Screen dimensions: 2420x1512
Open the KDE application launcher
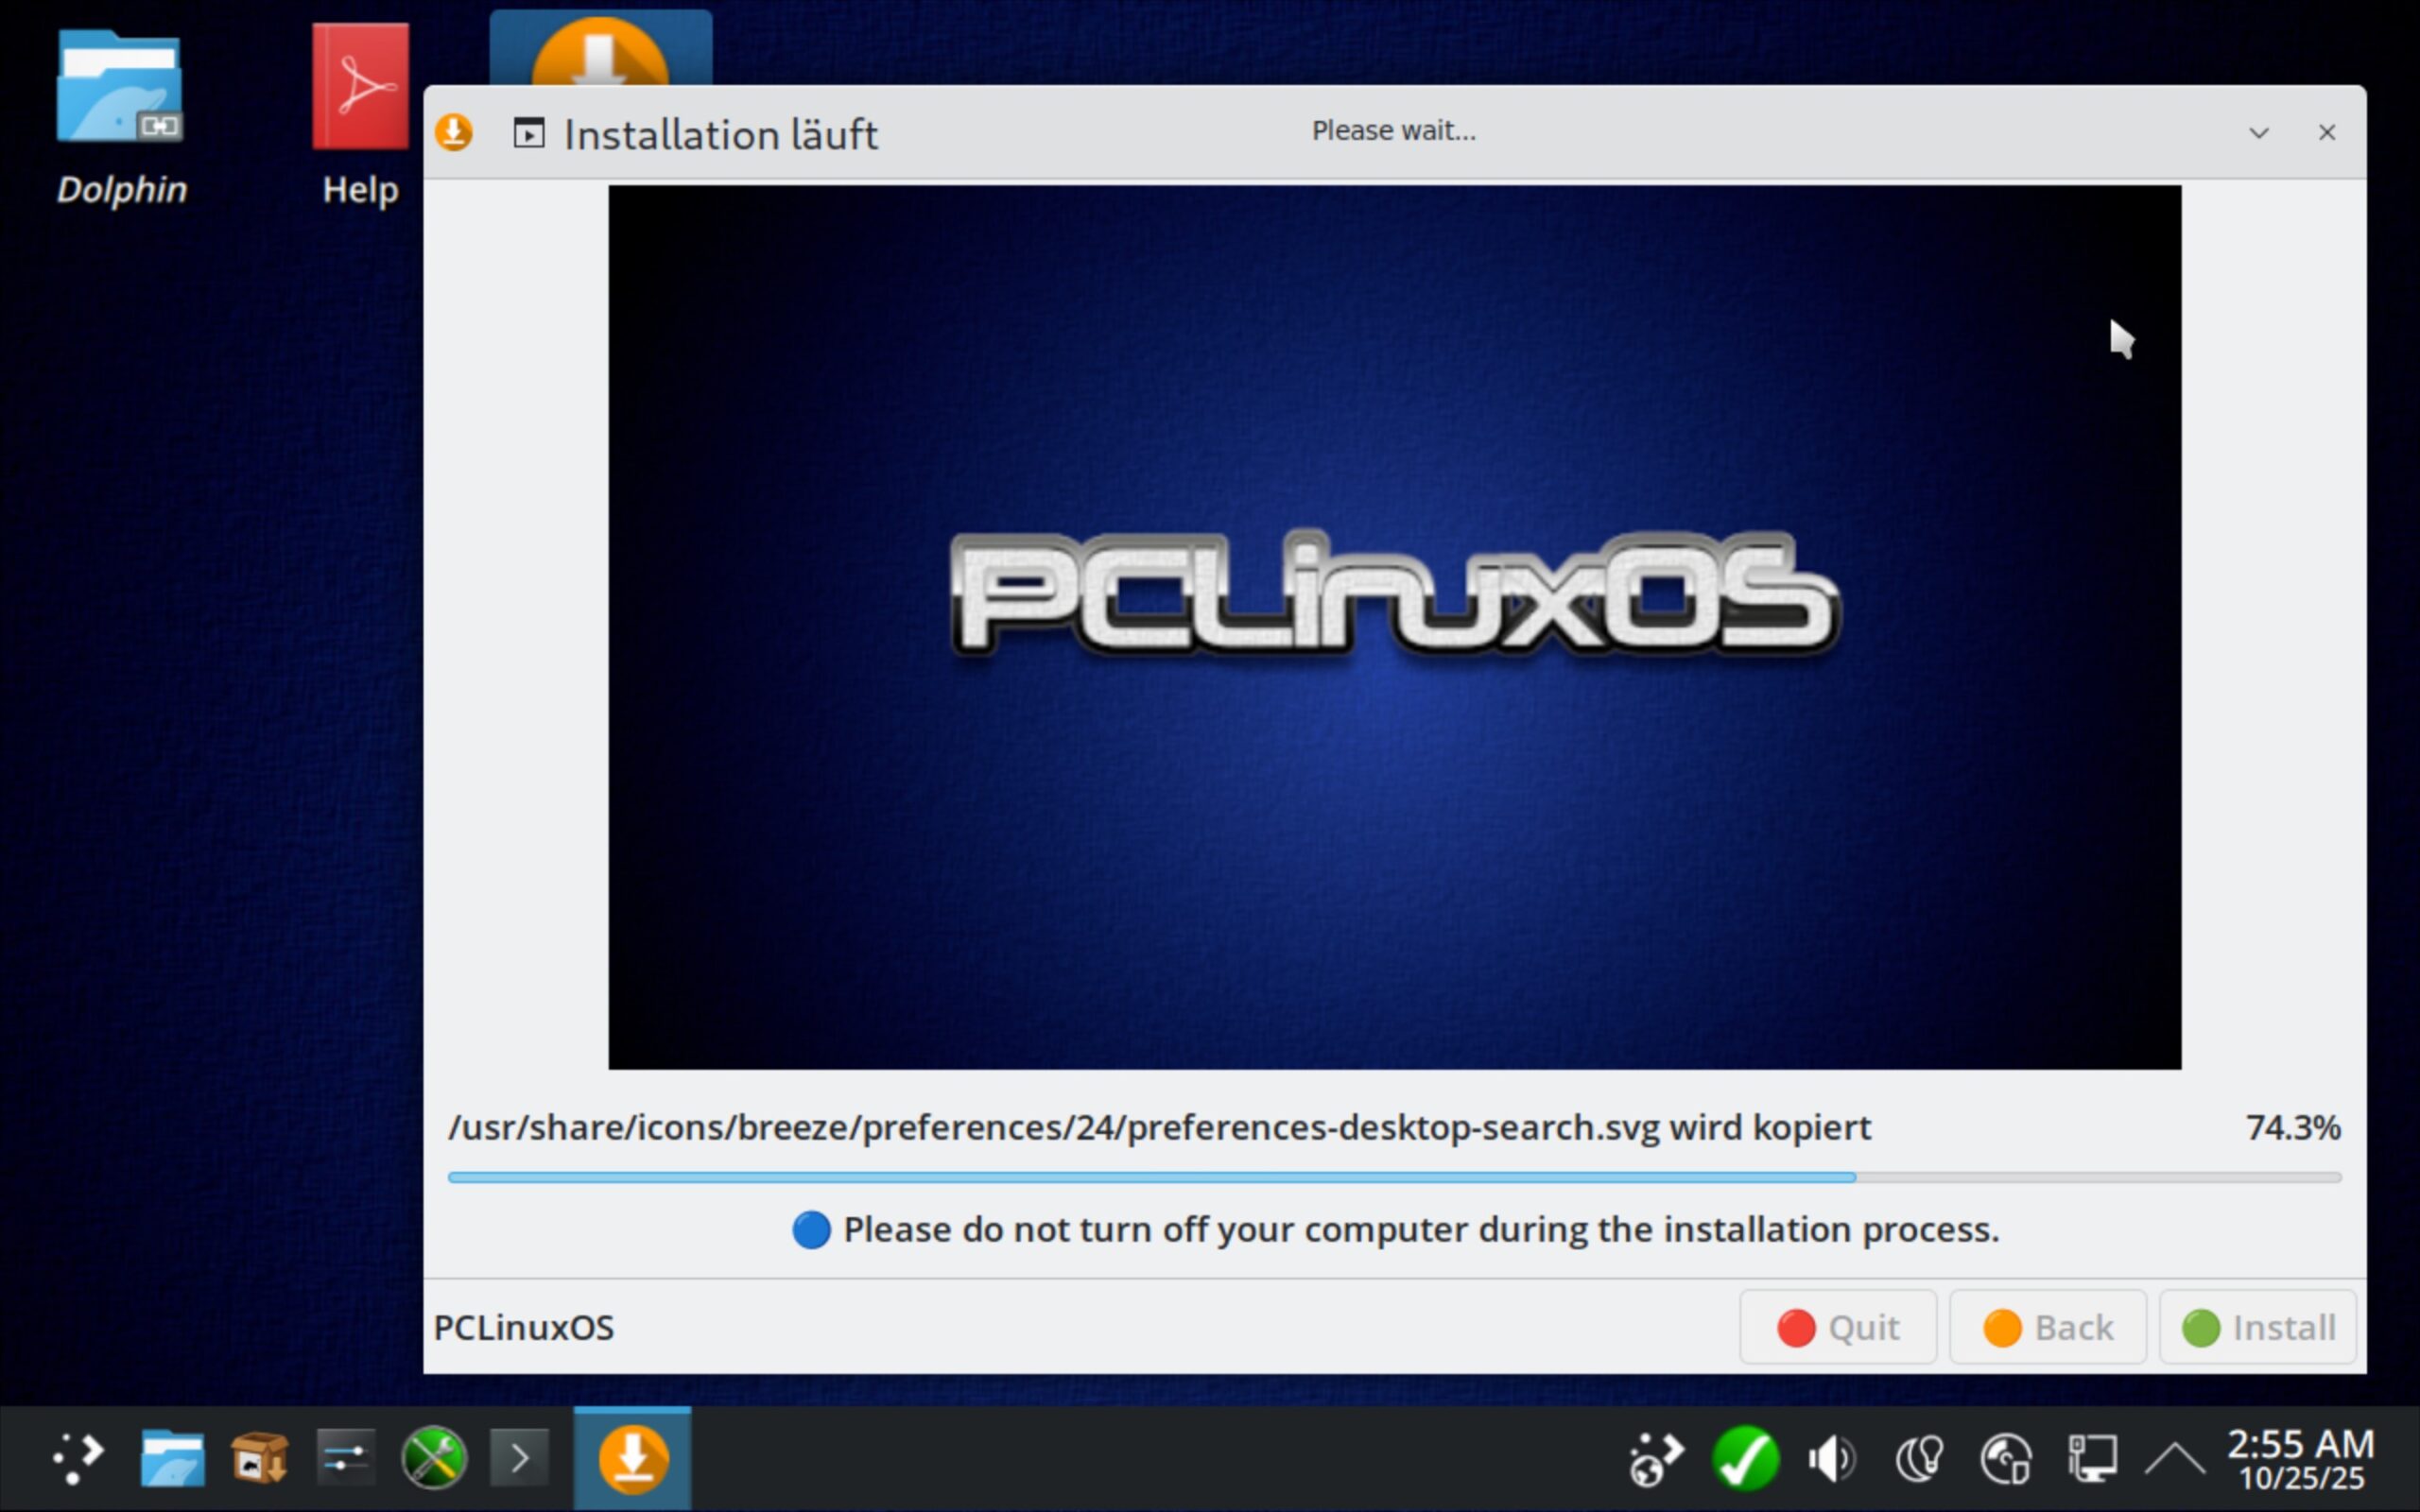coord(78,1458)
